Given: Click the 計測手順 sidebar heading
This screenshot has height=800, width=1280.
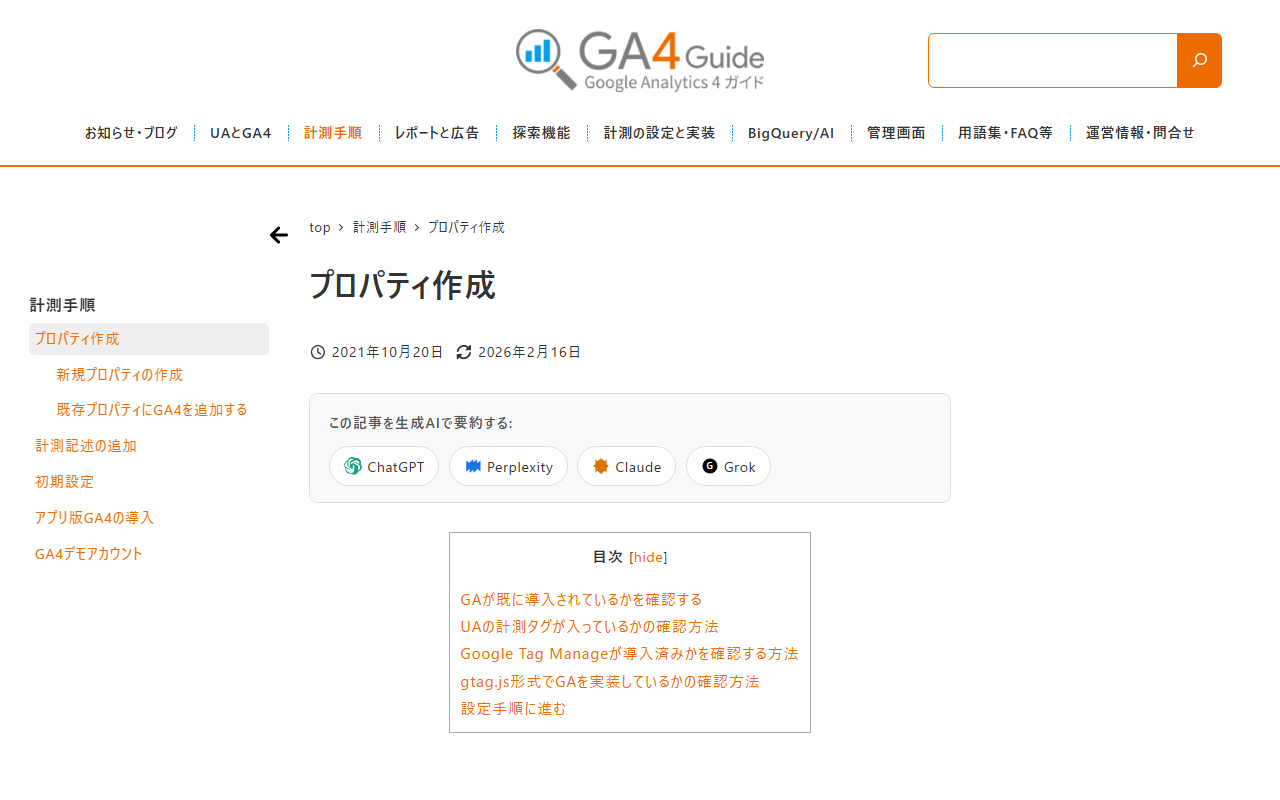Looking at the screenshot, I should [x=63, y=305].
